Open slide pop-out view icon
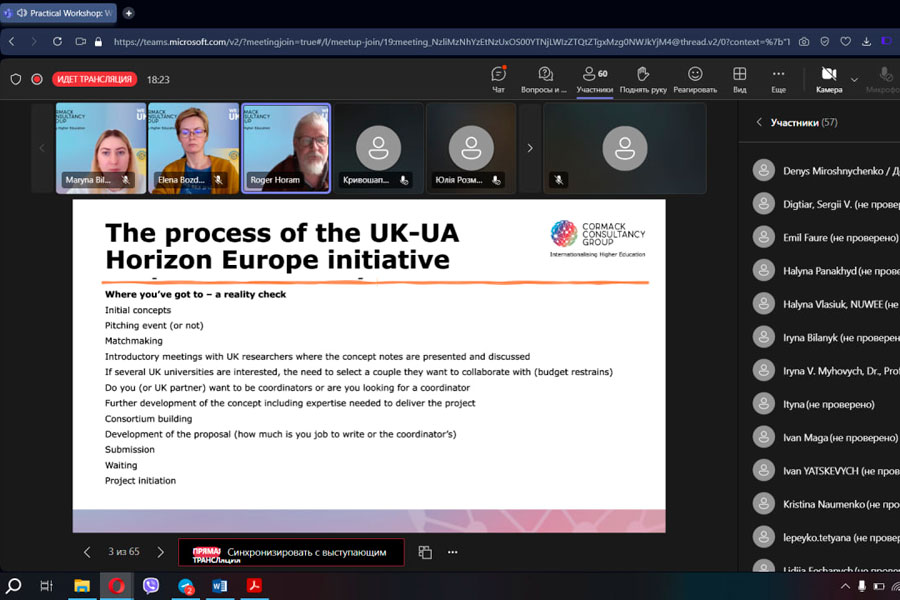 coord(425,552)
